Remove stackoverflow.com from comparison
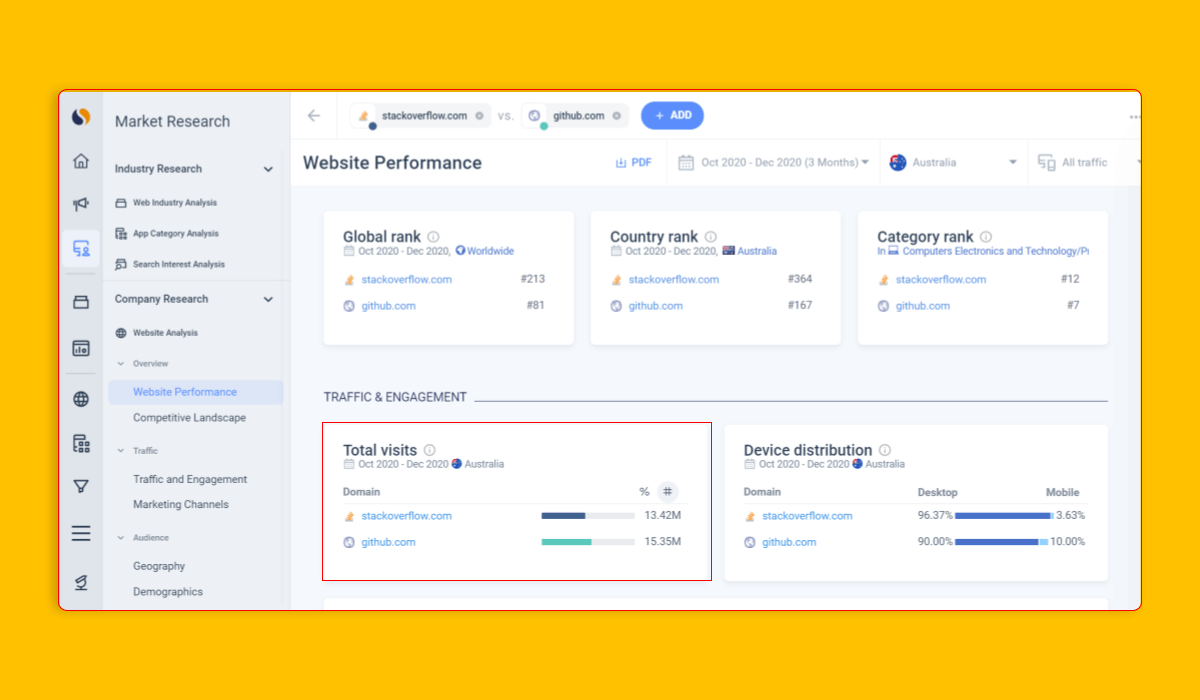 point(479,116)
